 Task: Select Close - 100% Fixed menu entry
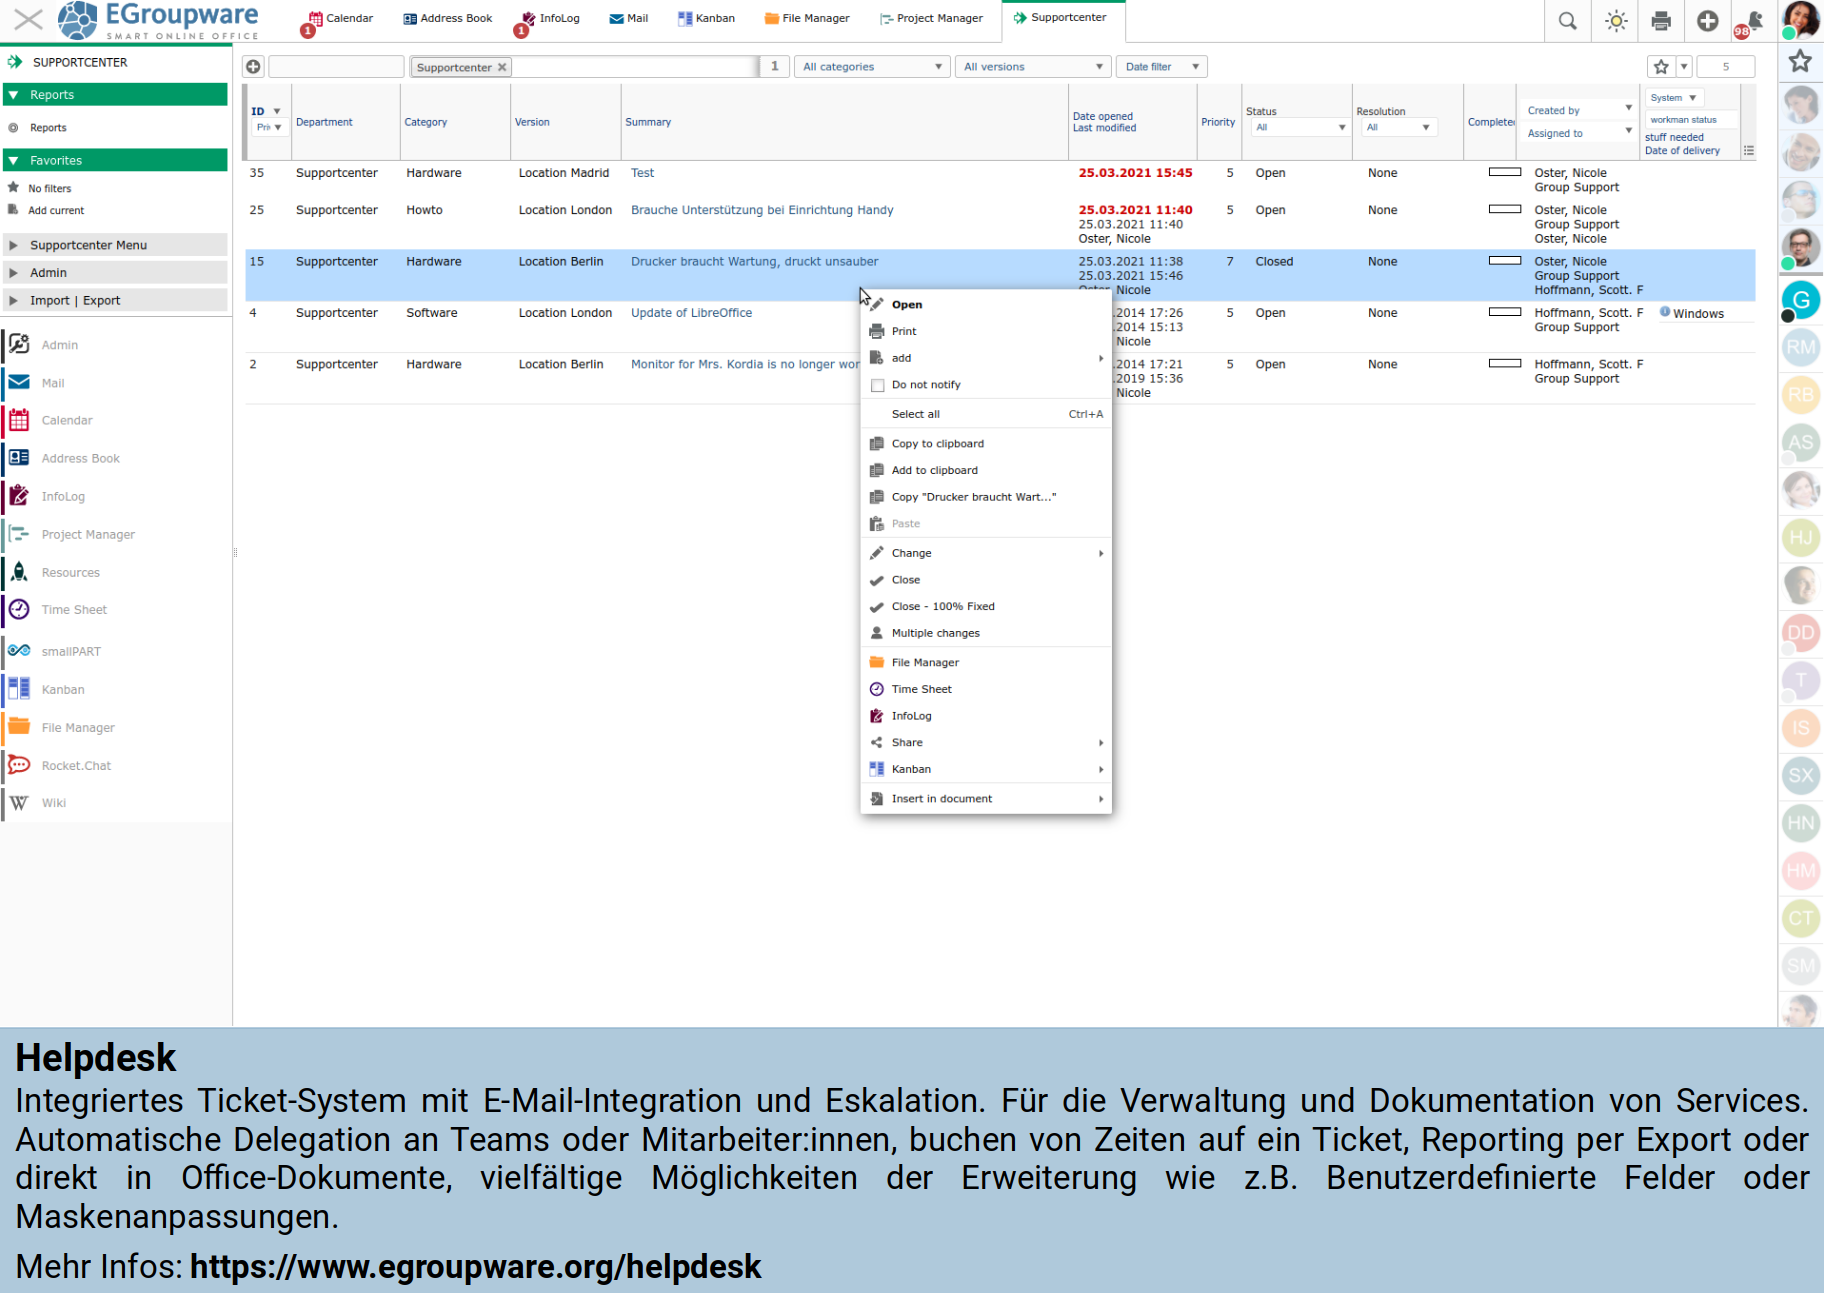pyautogui.click(x=942, y=606)
